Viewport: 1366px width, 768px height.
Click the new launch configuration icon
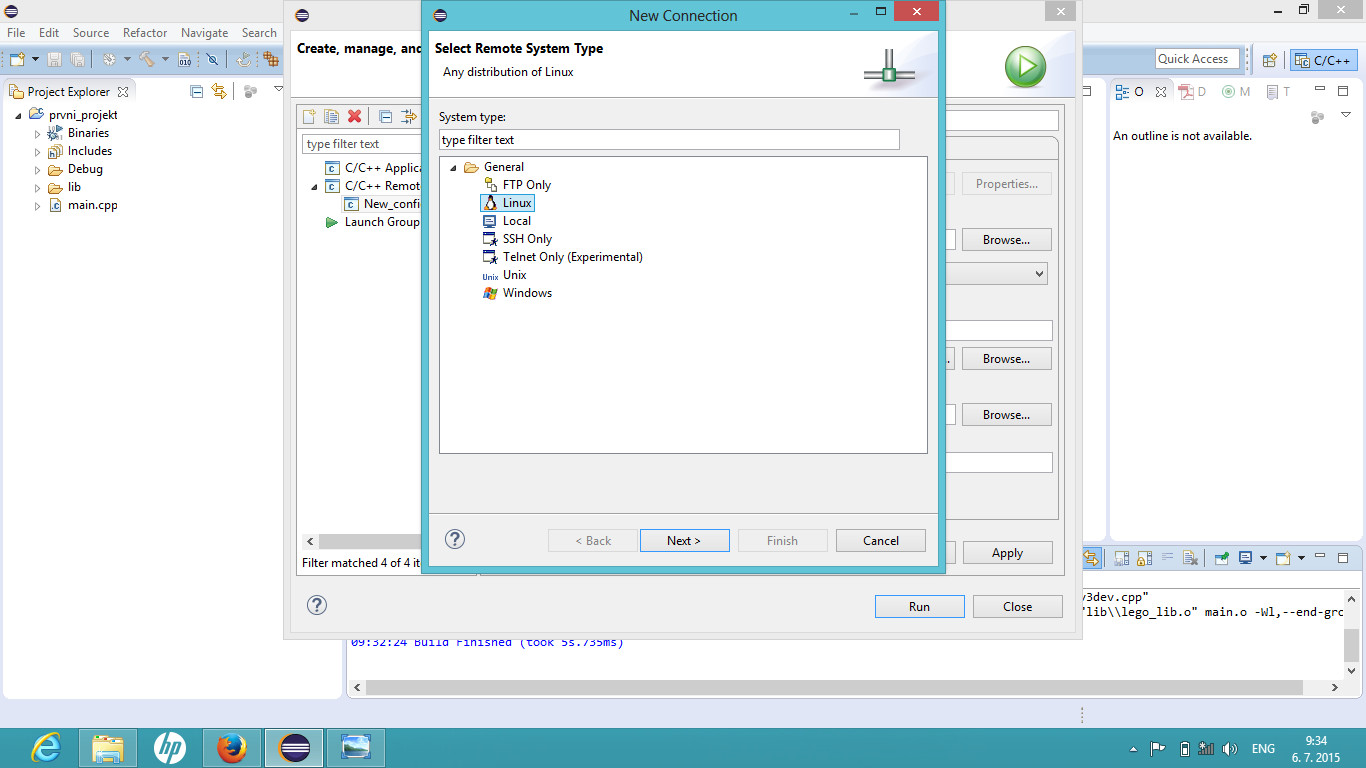tap(310, 117)
